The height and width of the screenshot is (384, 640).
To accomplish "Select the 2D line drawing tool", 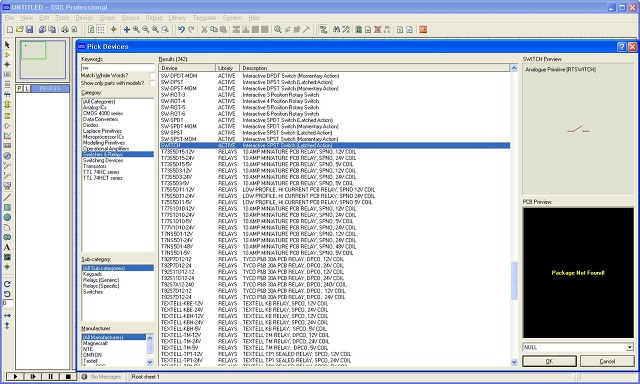I will [x=7, y=198].
